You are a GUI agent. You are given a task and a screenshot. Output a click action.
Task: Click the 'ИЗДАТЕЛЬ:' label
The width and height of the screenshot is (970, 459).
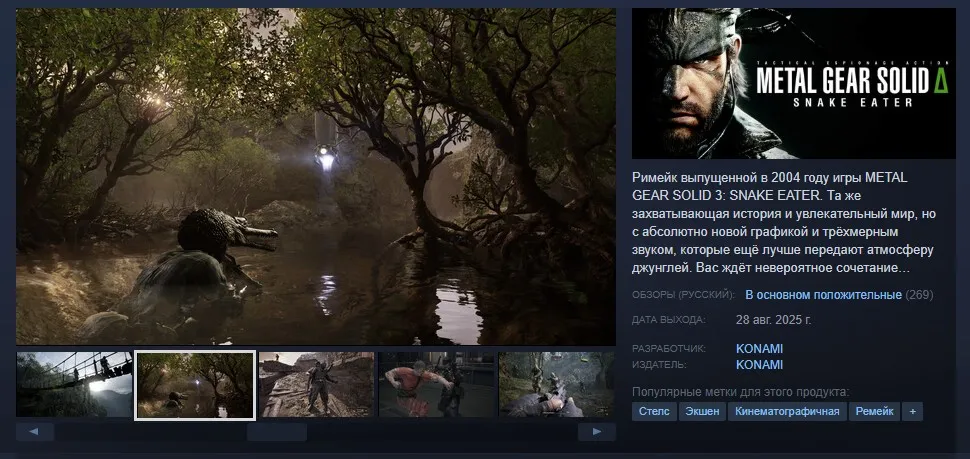pyautogui.click(x=659, y=365)
